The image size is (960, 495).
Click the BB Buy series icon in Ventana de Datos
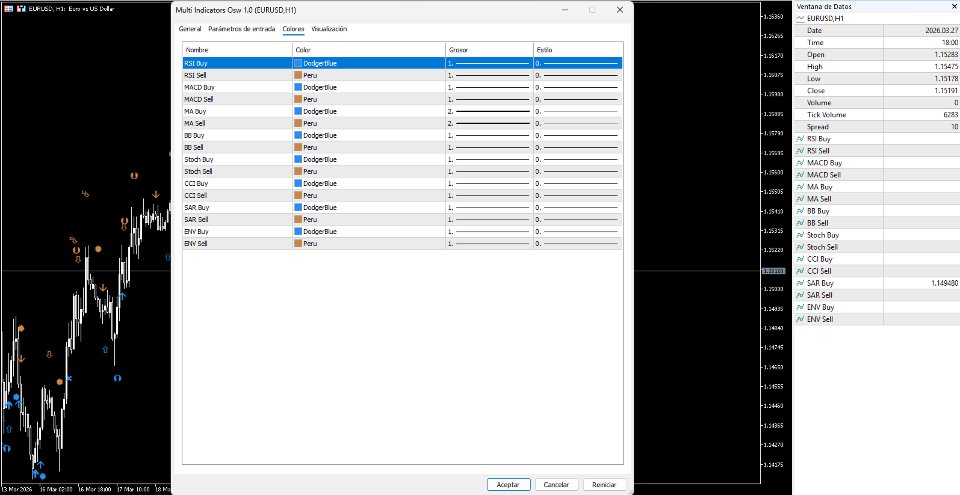click(x=800, y=211)
